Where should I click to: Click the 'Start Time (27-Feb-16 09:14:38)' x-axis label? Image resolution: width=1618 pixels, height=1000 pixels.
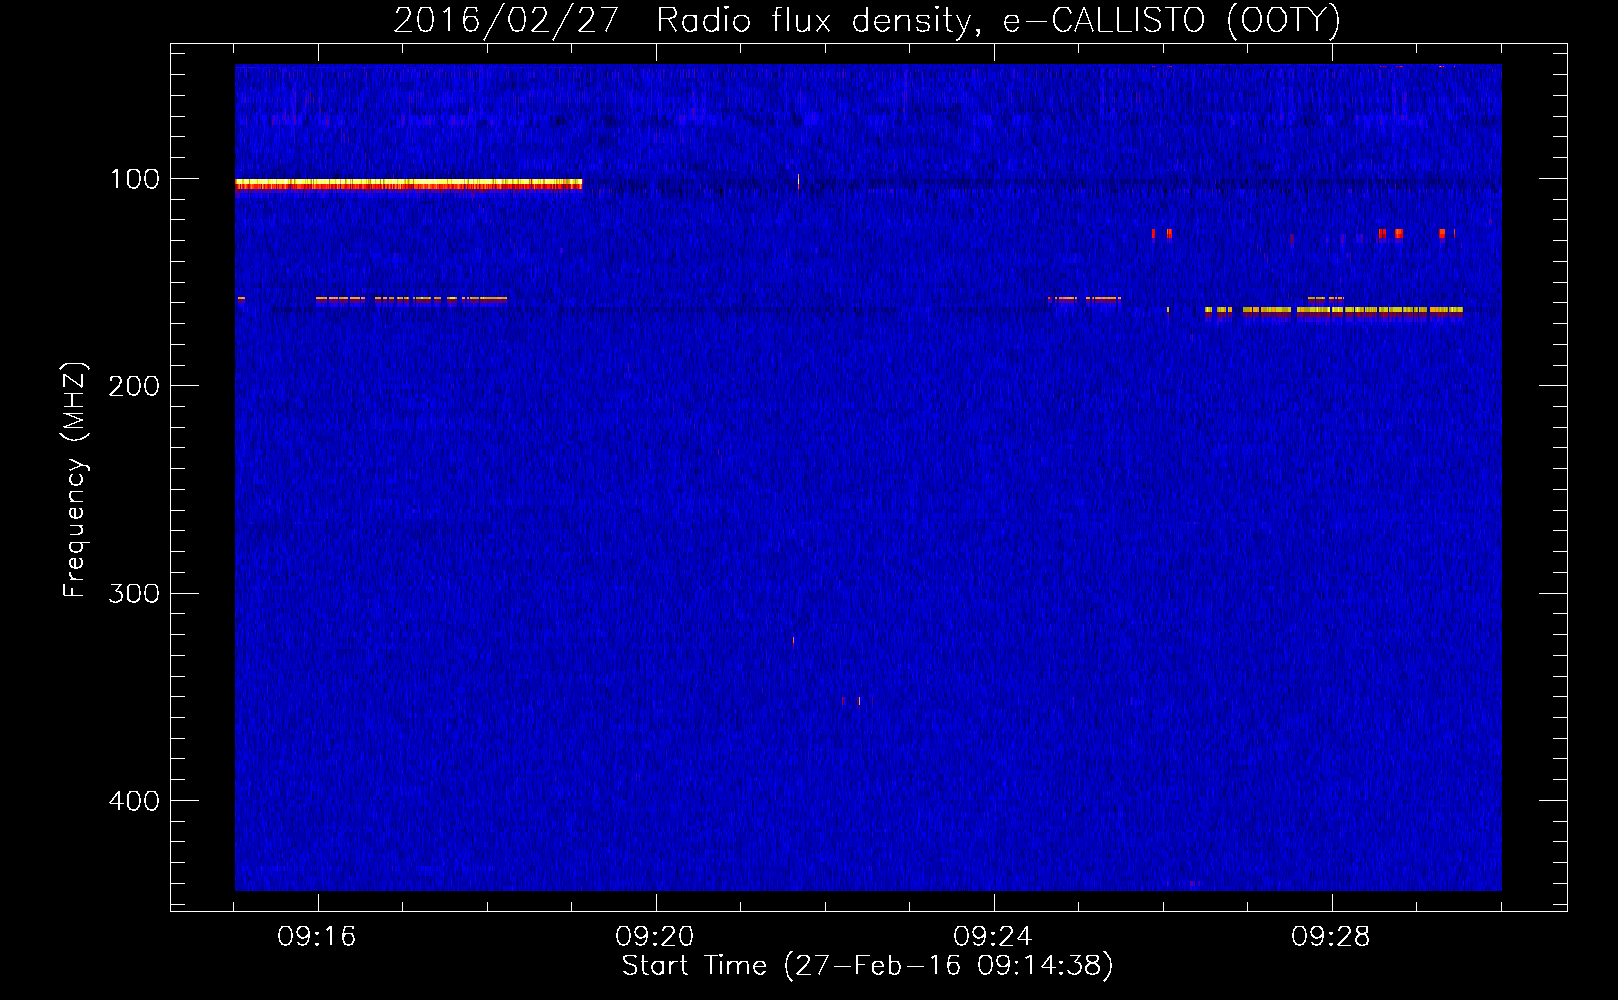pos(867,966)
